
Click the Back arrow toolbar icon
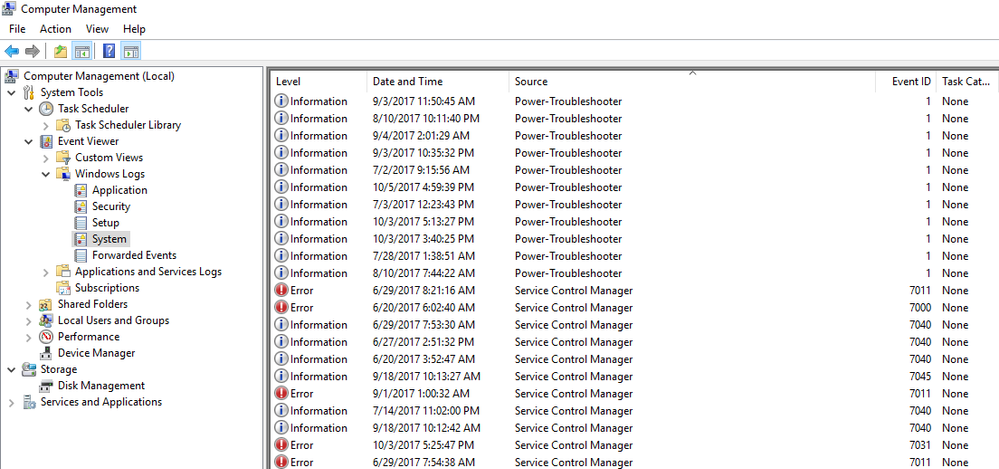click(x=11, y=51)
